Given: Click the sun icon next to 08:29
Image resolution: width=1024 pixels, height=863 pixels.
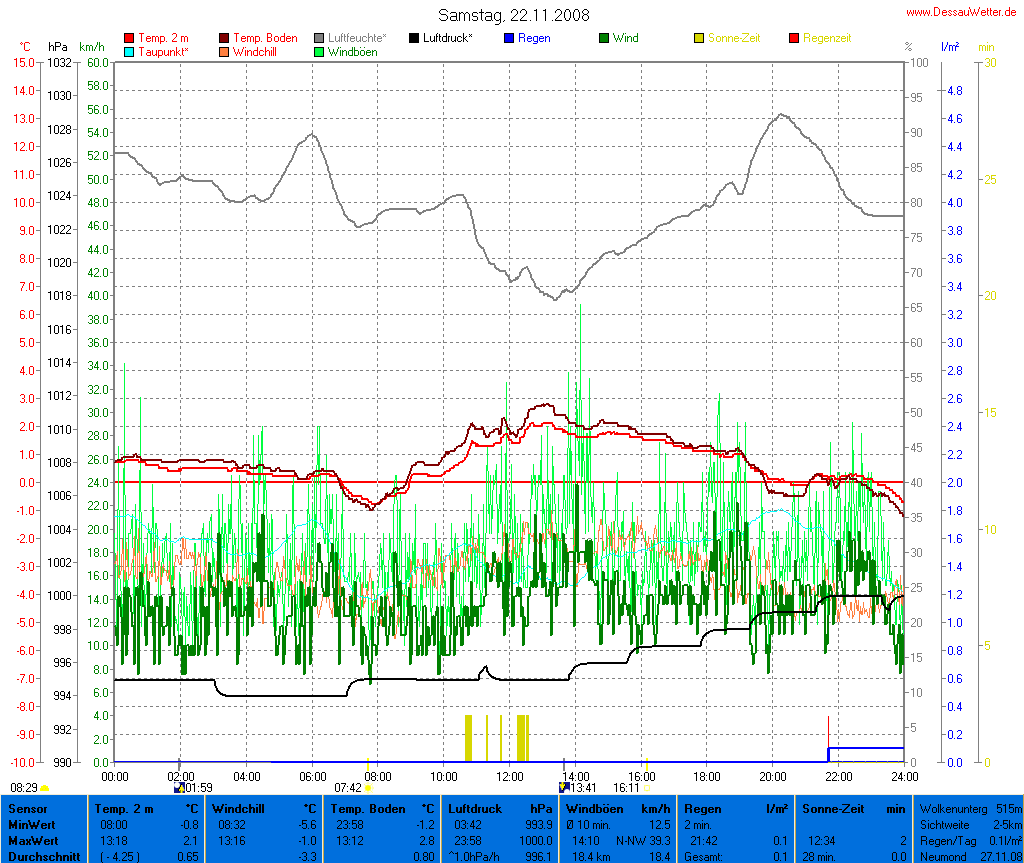Looking at the screenshot, I should [45, 789].
